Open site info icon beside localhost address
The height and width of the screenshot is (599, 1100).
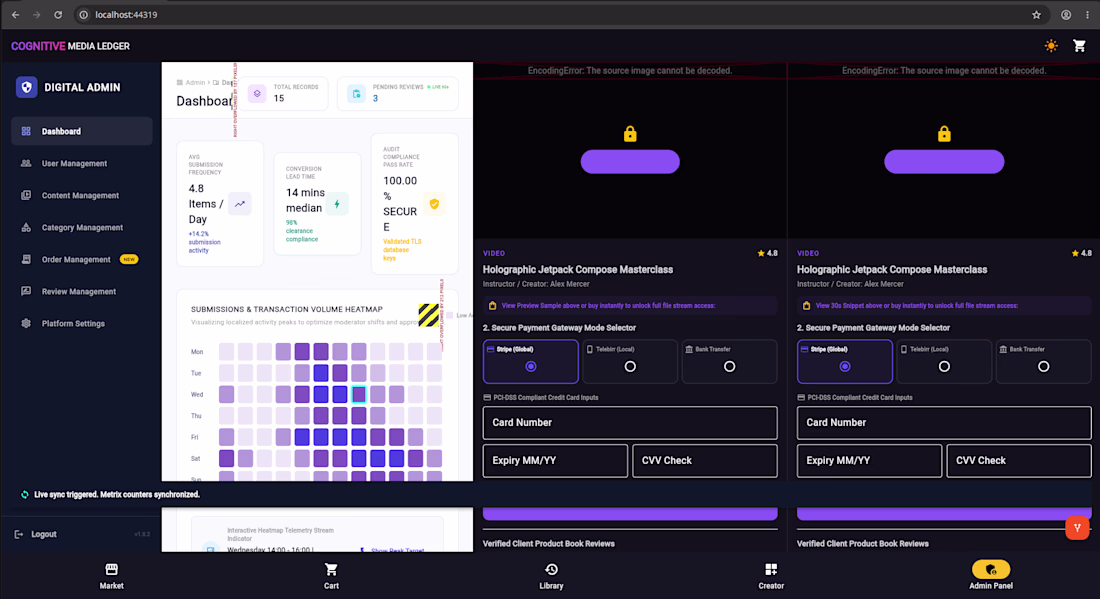83,15
